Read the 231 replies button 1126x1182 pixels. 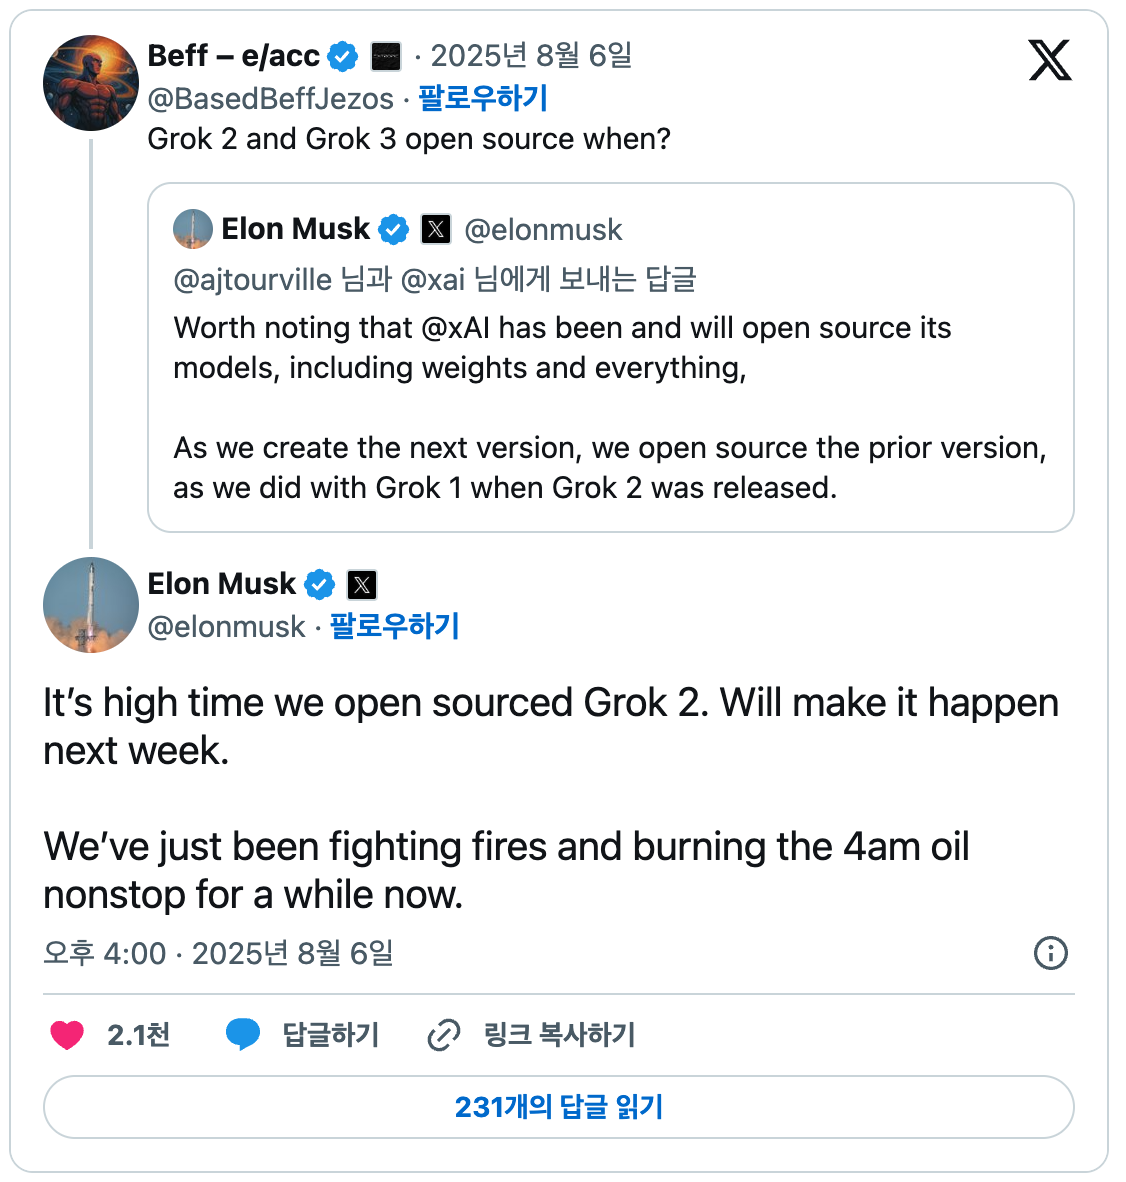(558, 1107)
